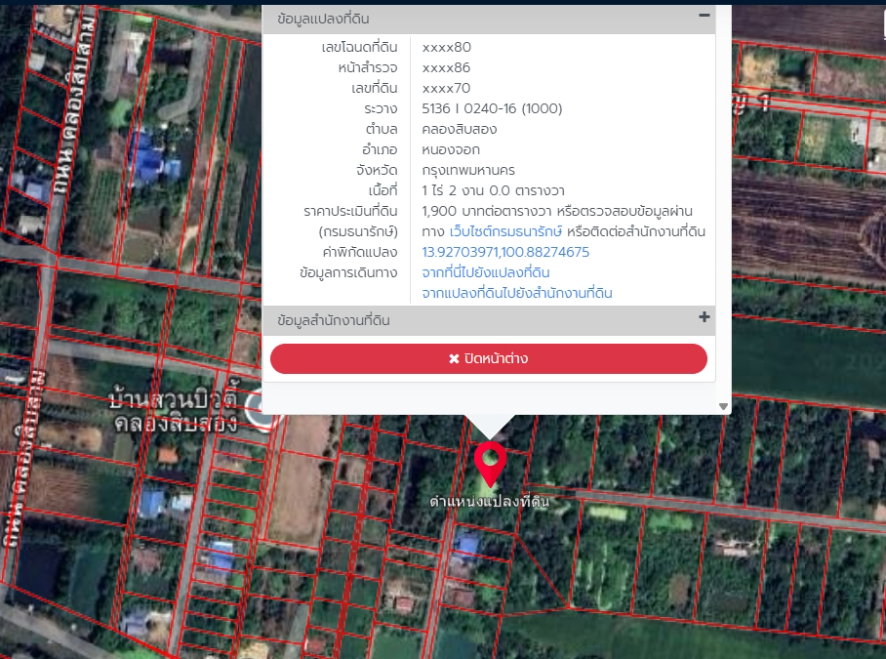
Task: Select the area value 1 ไร่ 2 งาน 0.0 ตารางวา
Action: tap(493, 190)
